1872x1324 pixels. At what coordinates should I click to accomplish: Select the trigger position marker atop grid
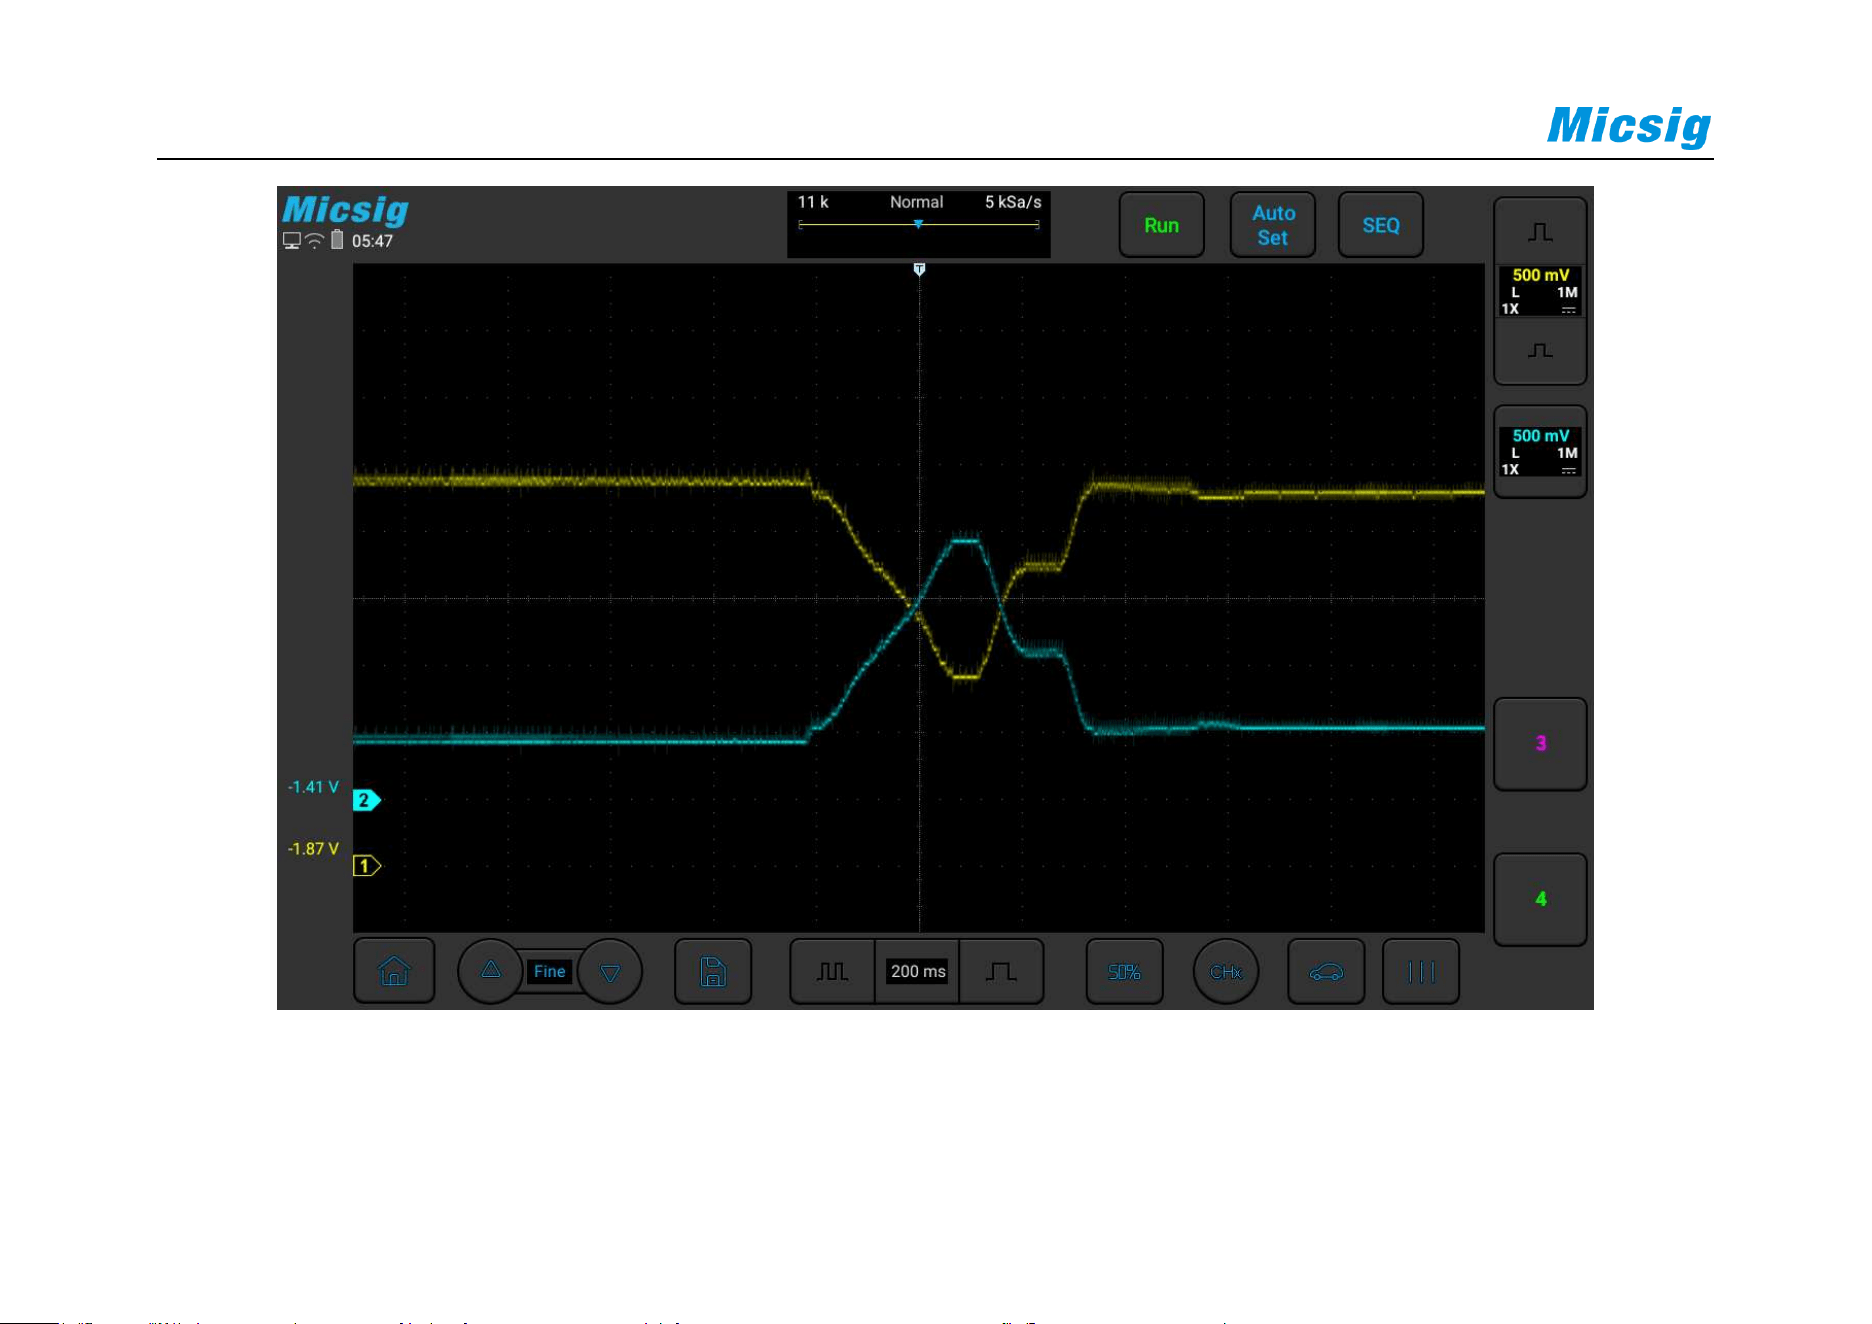[919, 269]
